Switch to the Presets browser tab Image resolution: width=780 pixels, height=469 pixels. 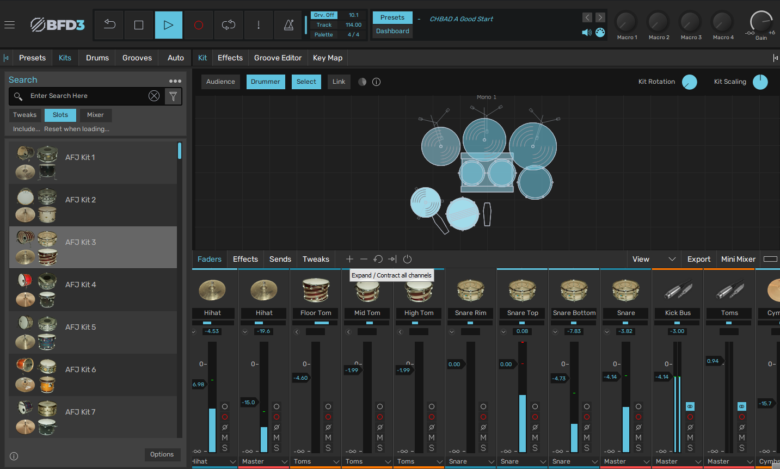(x=32, y=58)
